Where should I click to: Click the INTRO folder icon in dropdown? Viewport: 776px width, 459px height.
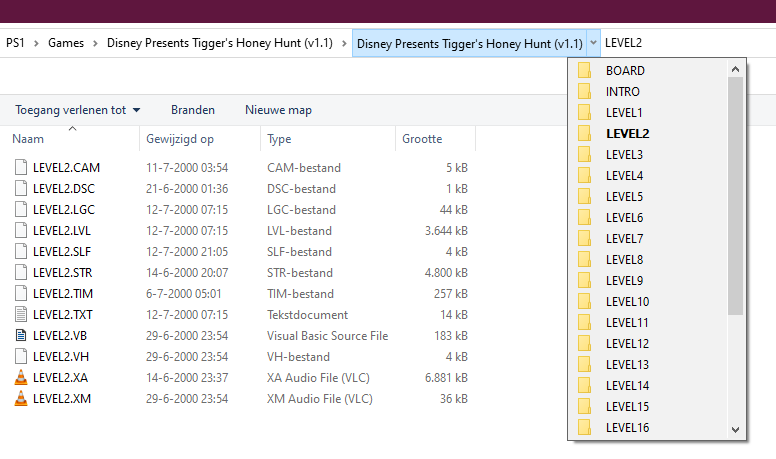584,91
